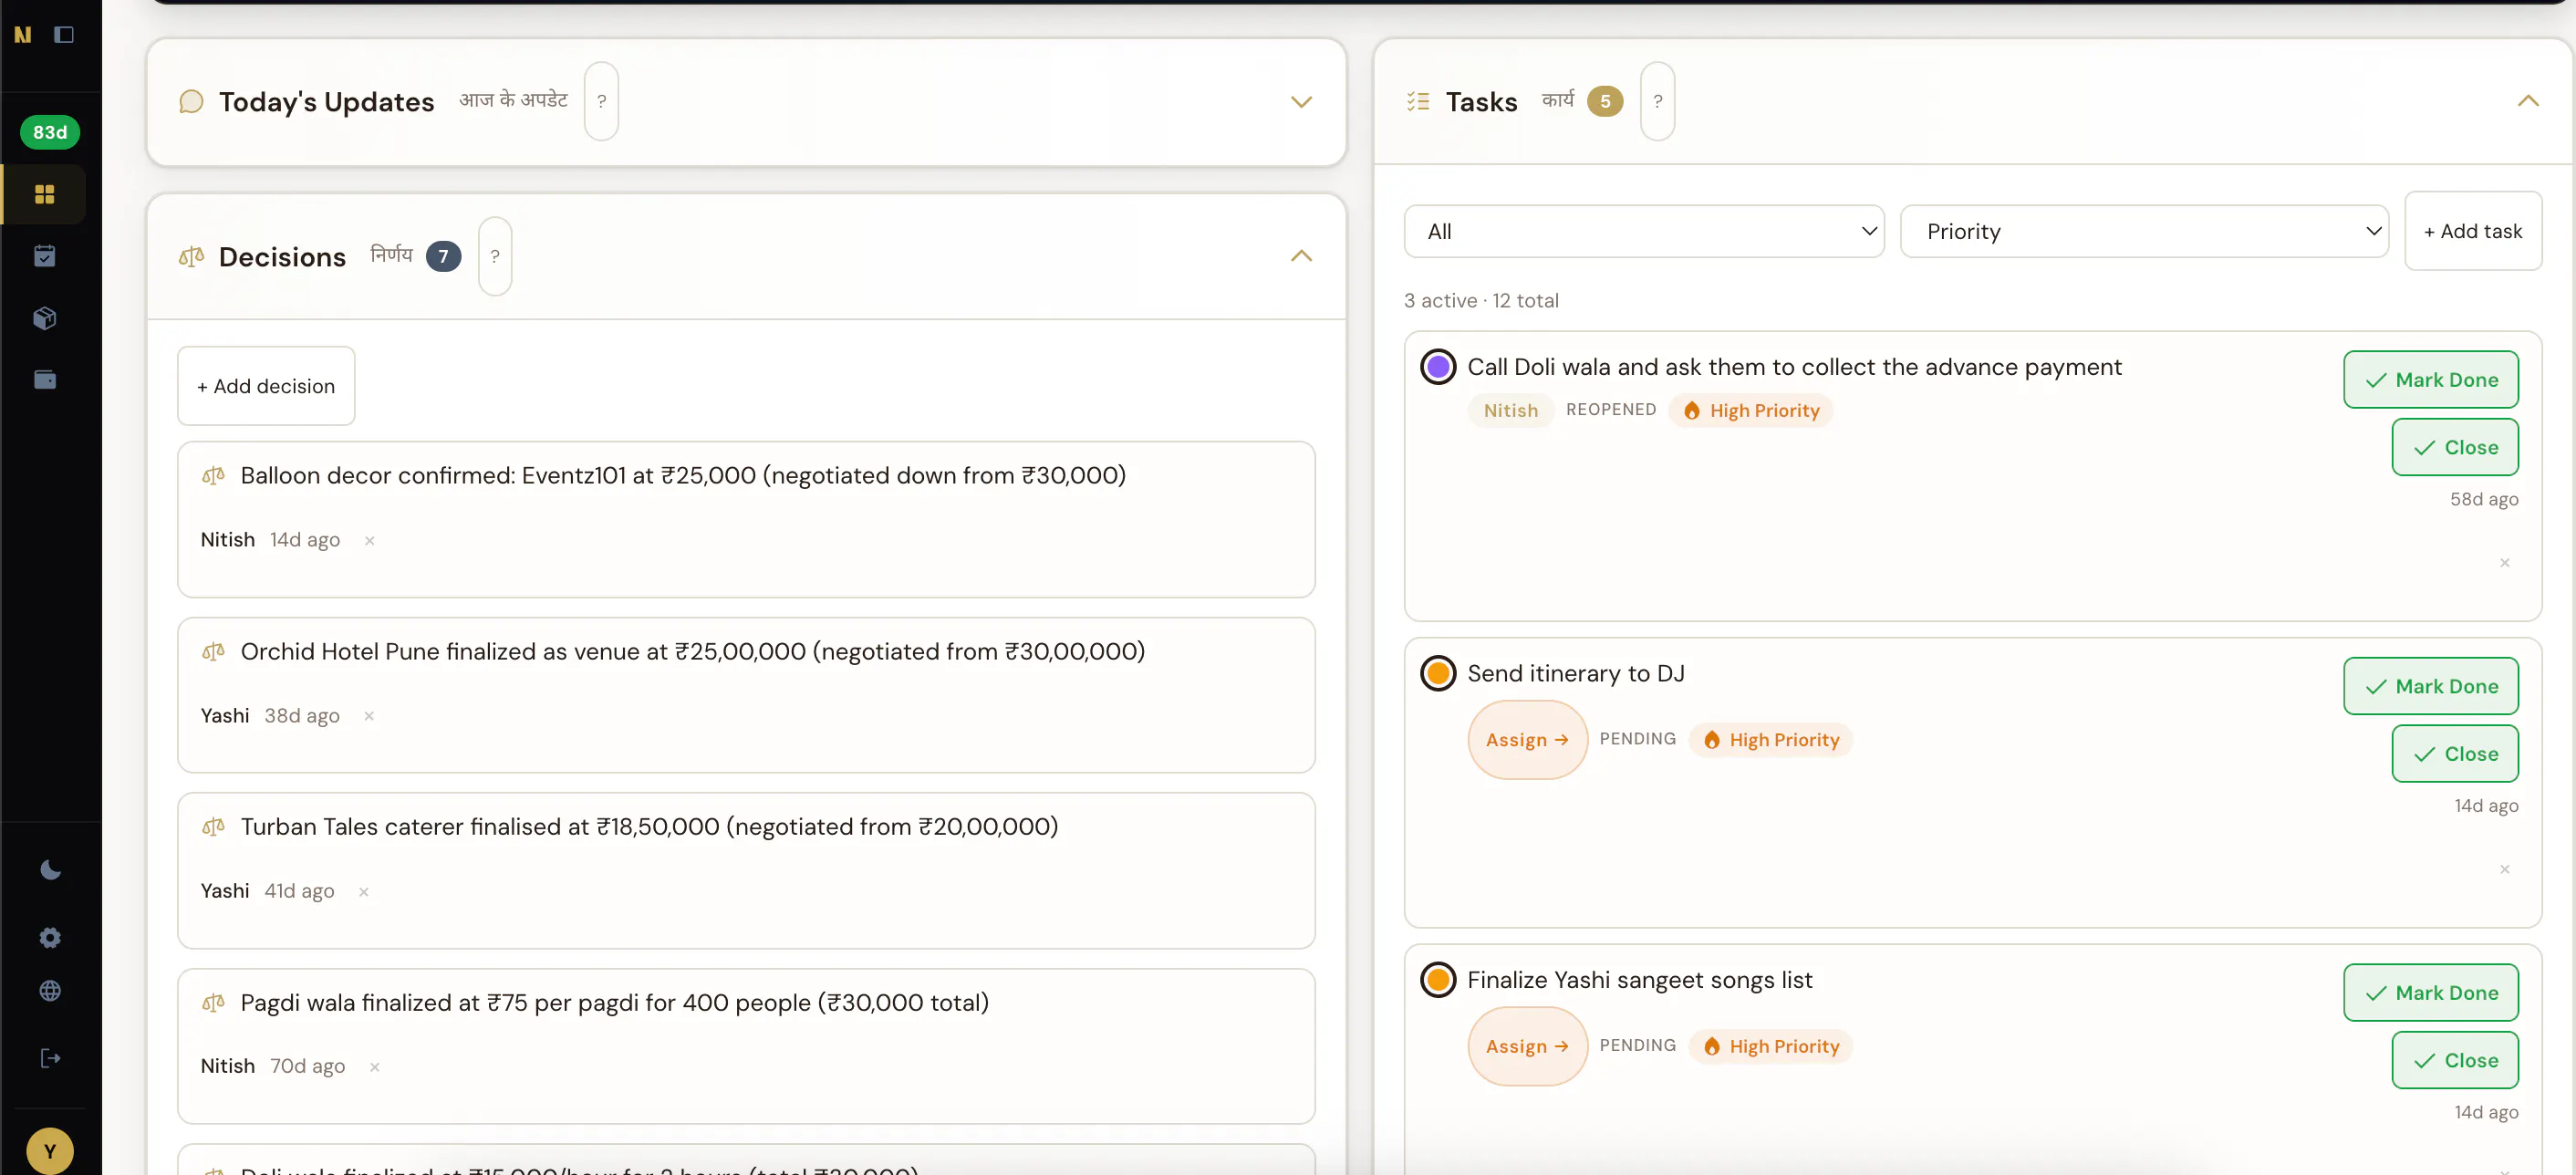Open the Pagdi wala finalized decision text
2576x1175 pixels.
click(615, 1003)
